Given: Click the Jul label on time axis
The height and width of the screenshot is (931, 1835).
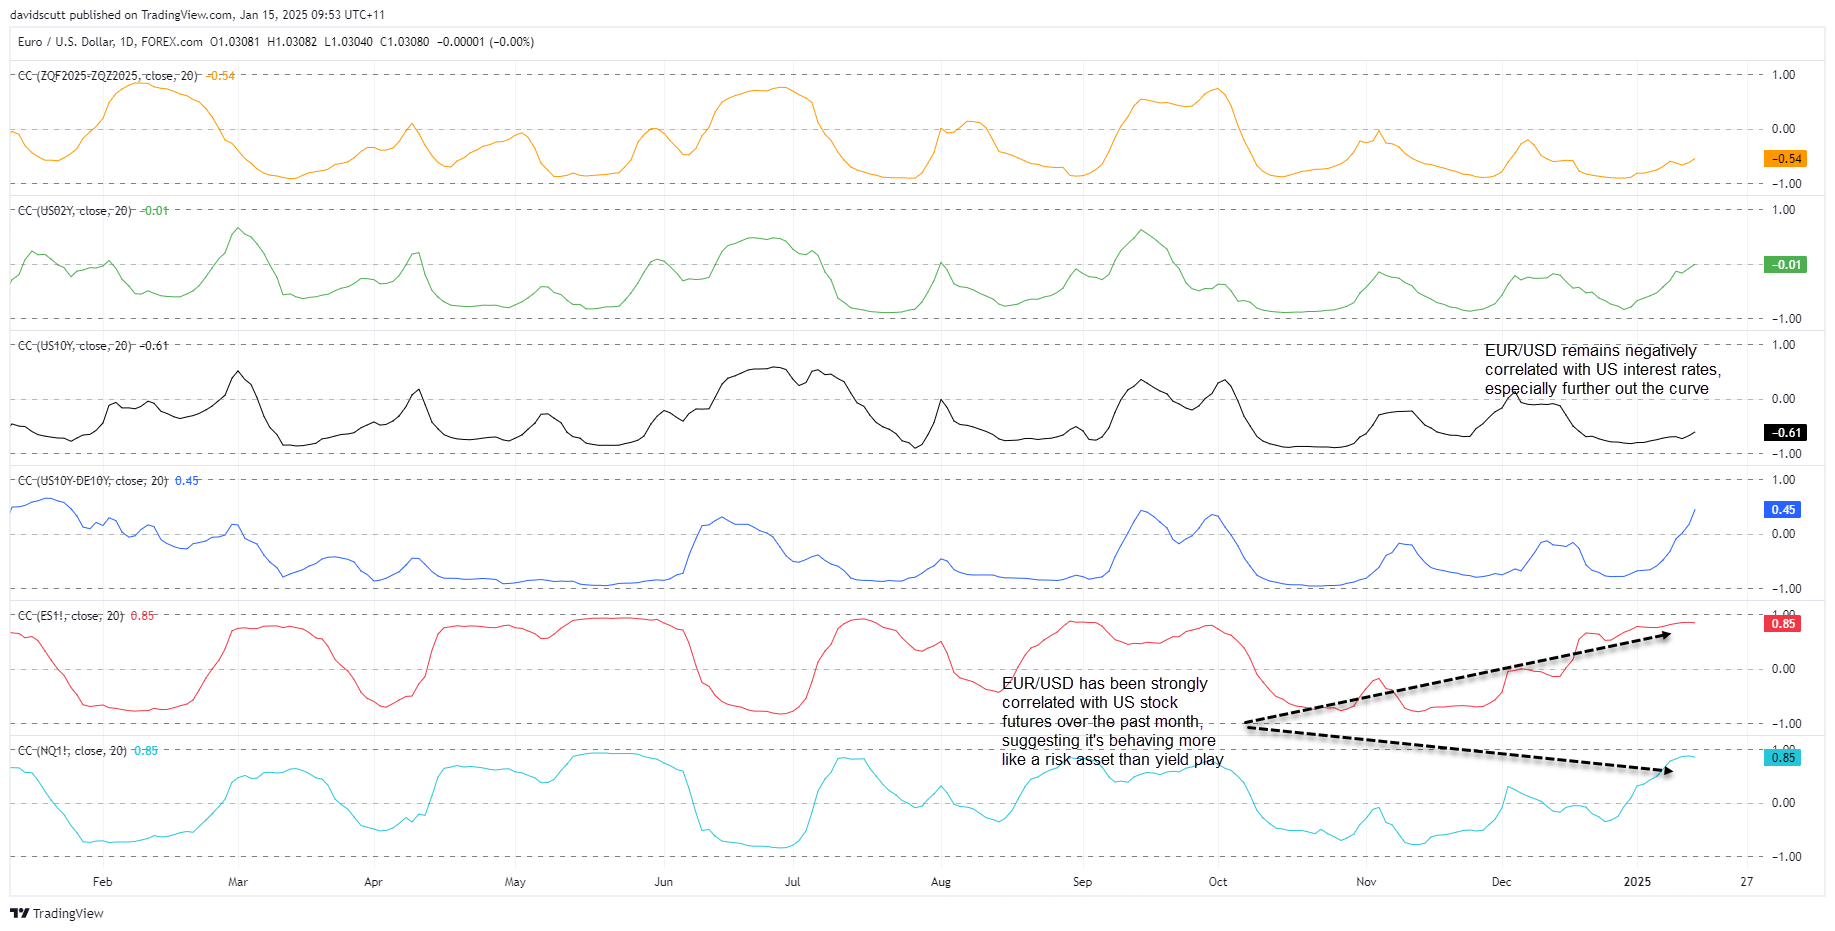Looking at the screenshot, I should point(792,882).
